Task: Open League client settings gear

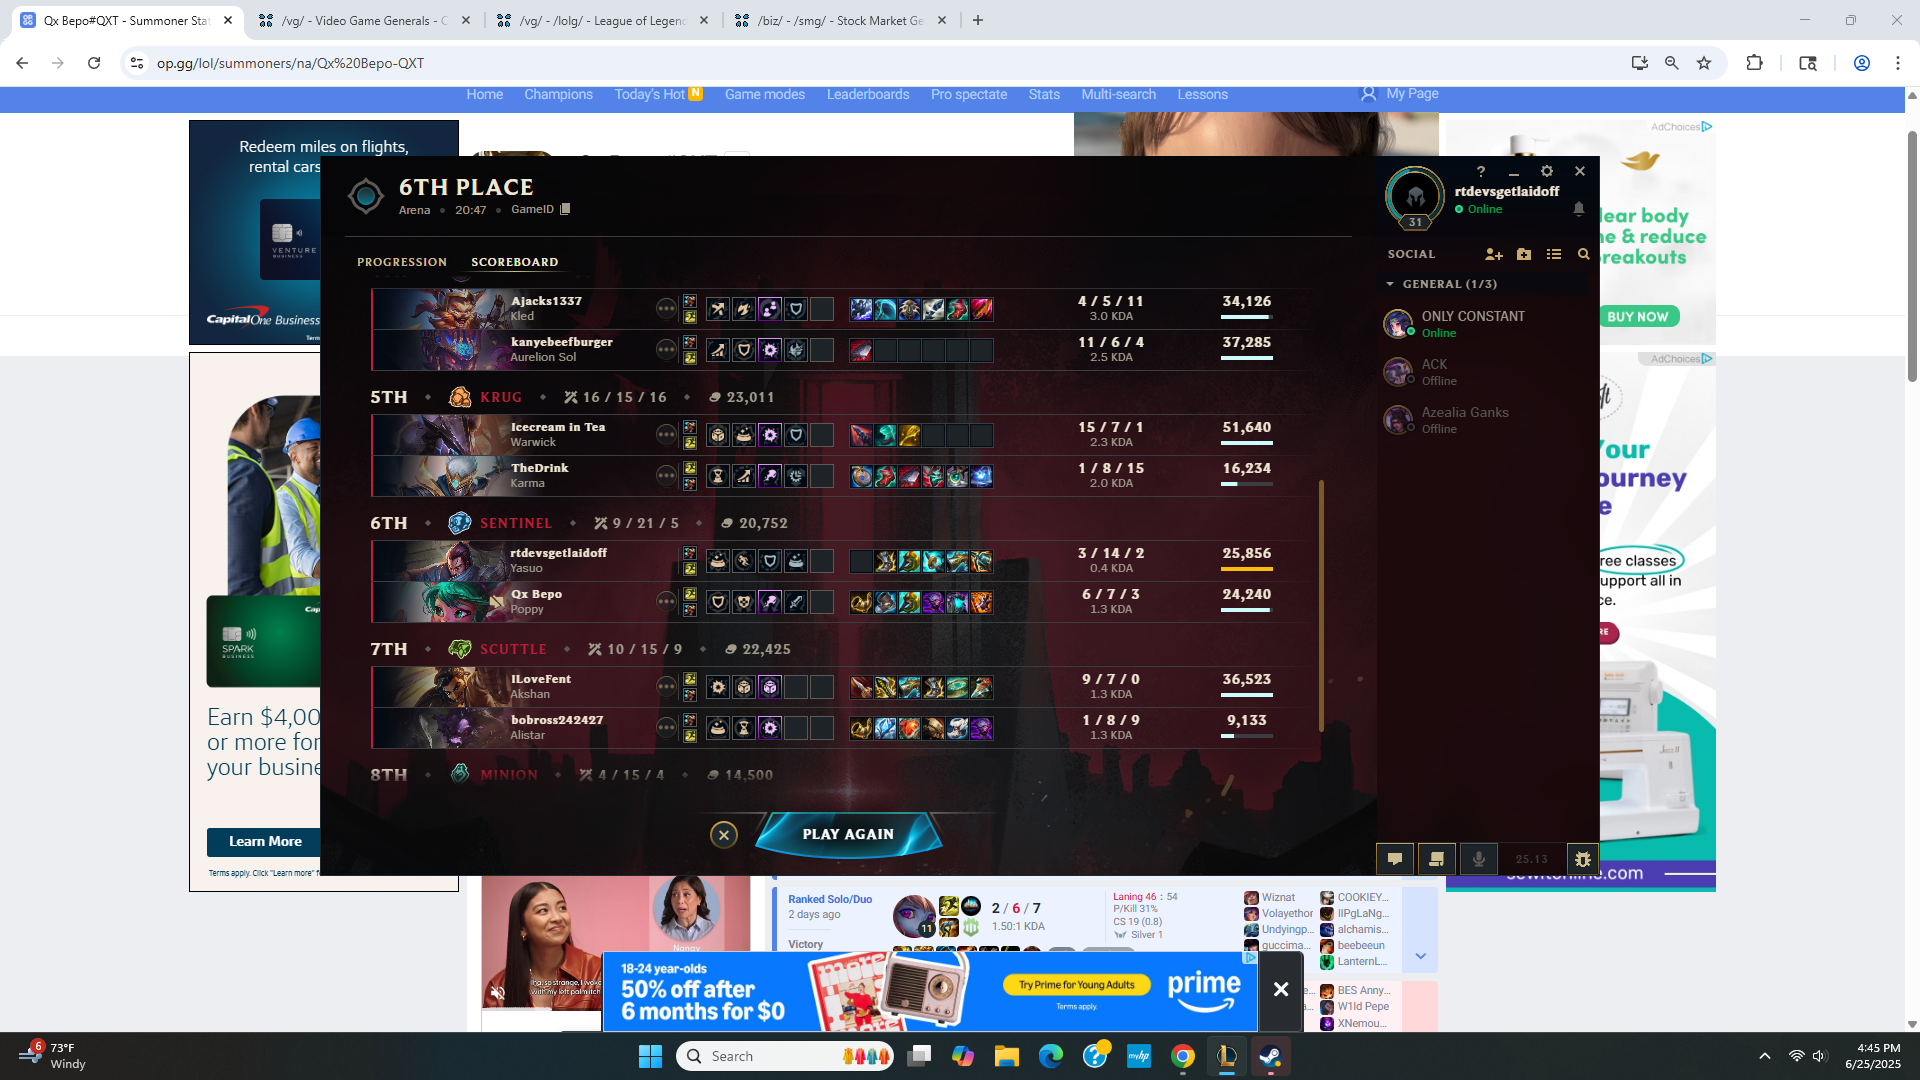Action: [x=1547, y=171]
